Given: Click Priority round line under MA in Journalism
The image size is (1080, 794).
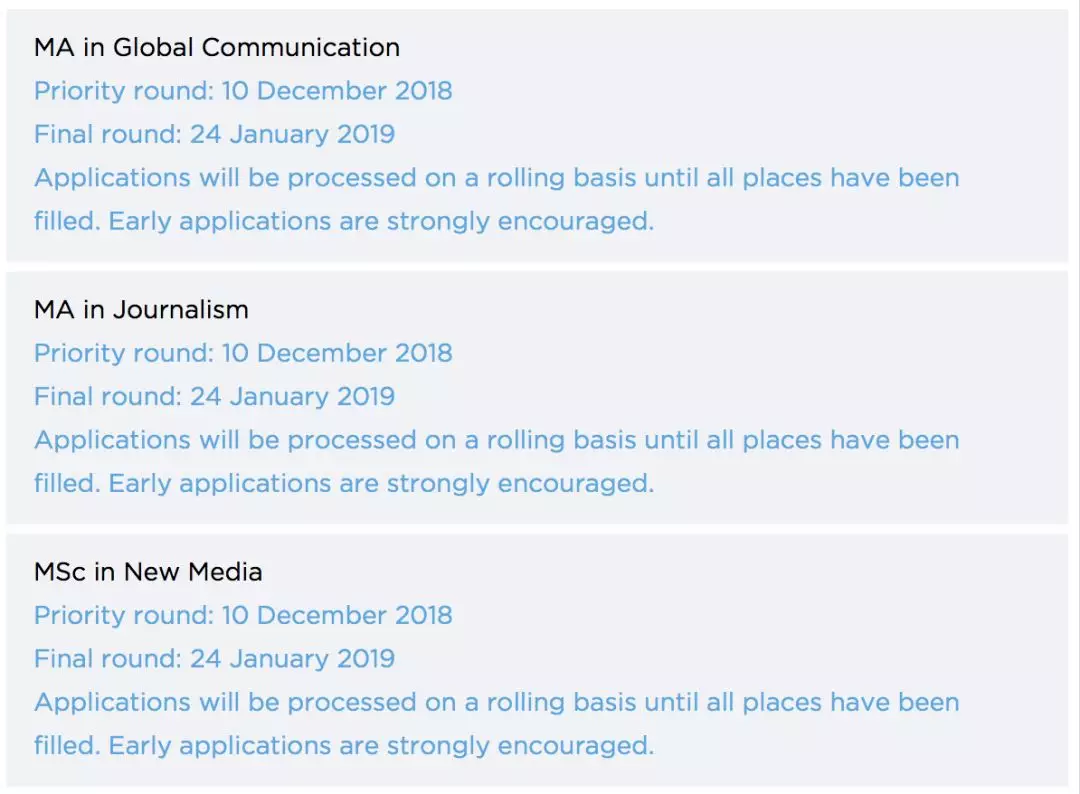Looking at the screenshot, I should coord(243,353).
